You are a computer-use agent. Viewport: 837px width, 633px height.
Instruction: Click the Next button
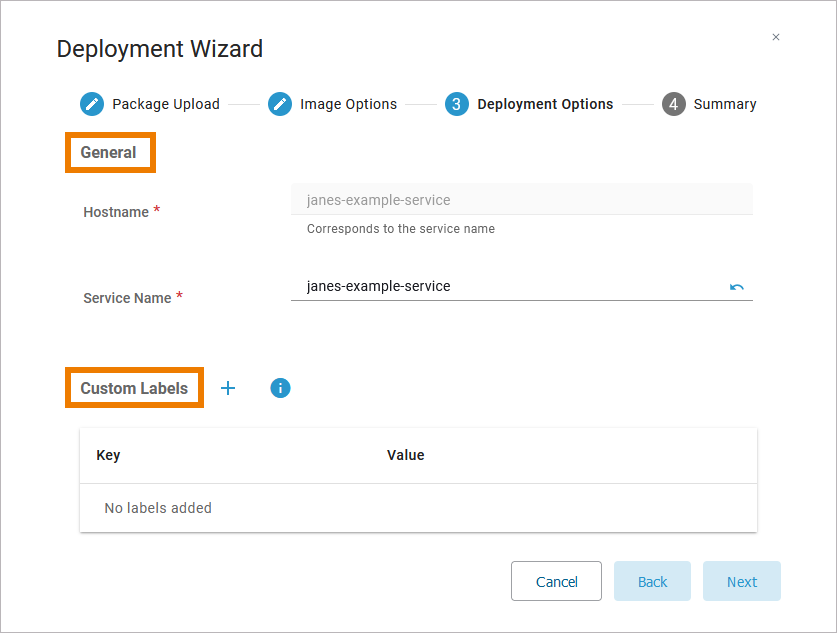[741, 581]
